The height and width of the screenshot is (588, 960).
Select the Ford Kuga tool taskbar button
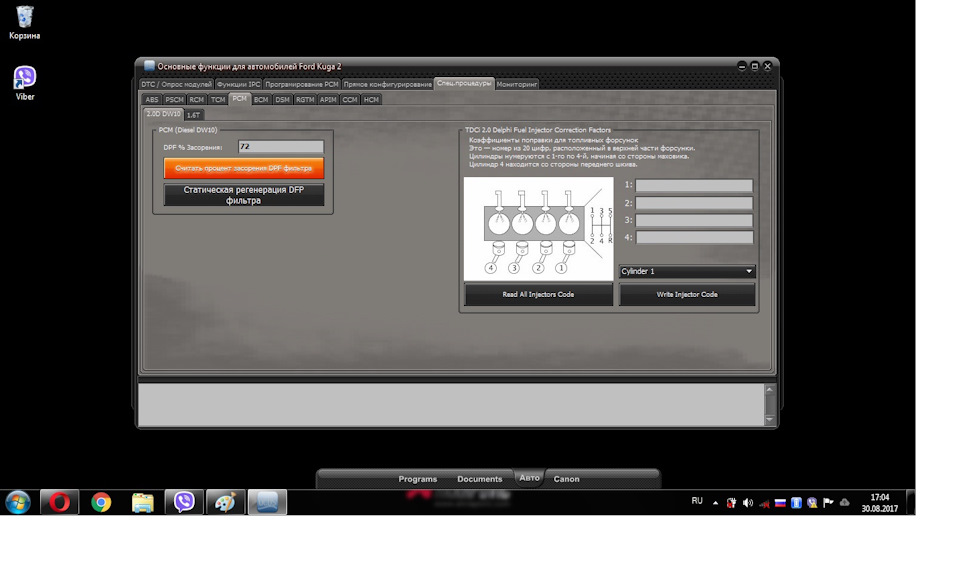pyautogui.click(x=267, y=502)
